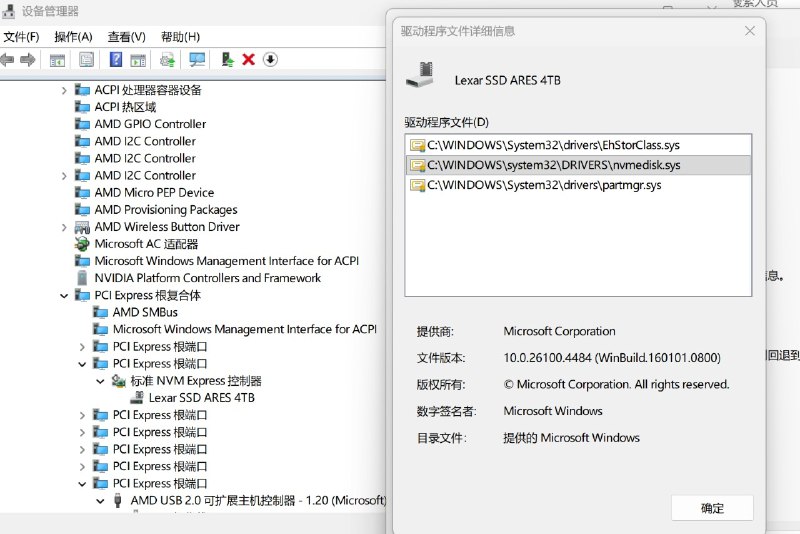This screenshot has height=534, width=800.
Task: Click the Lexar SSD ARES 4TB drive icon in the tree
Action: 137,398
